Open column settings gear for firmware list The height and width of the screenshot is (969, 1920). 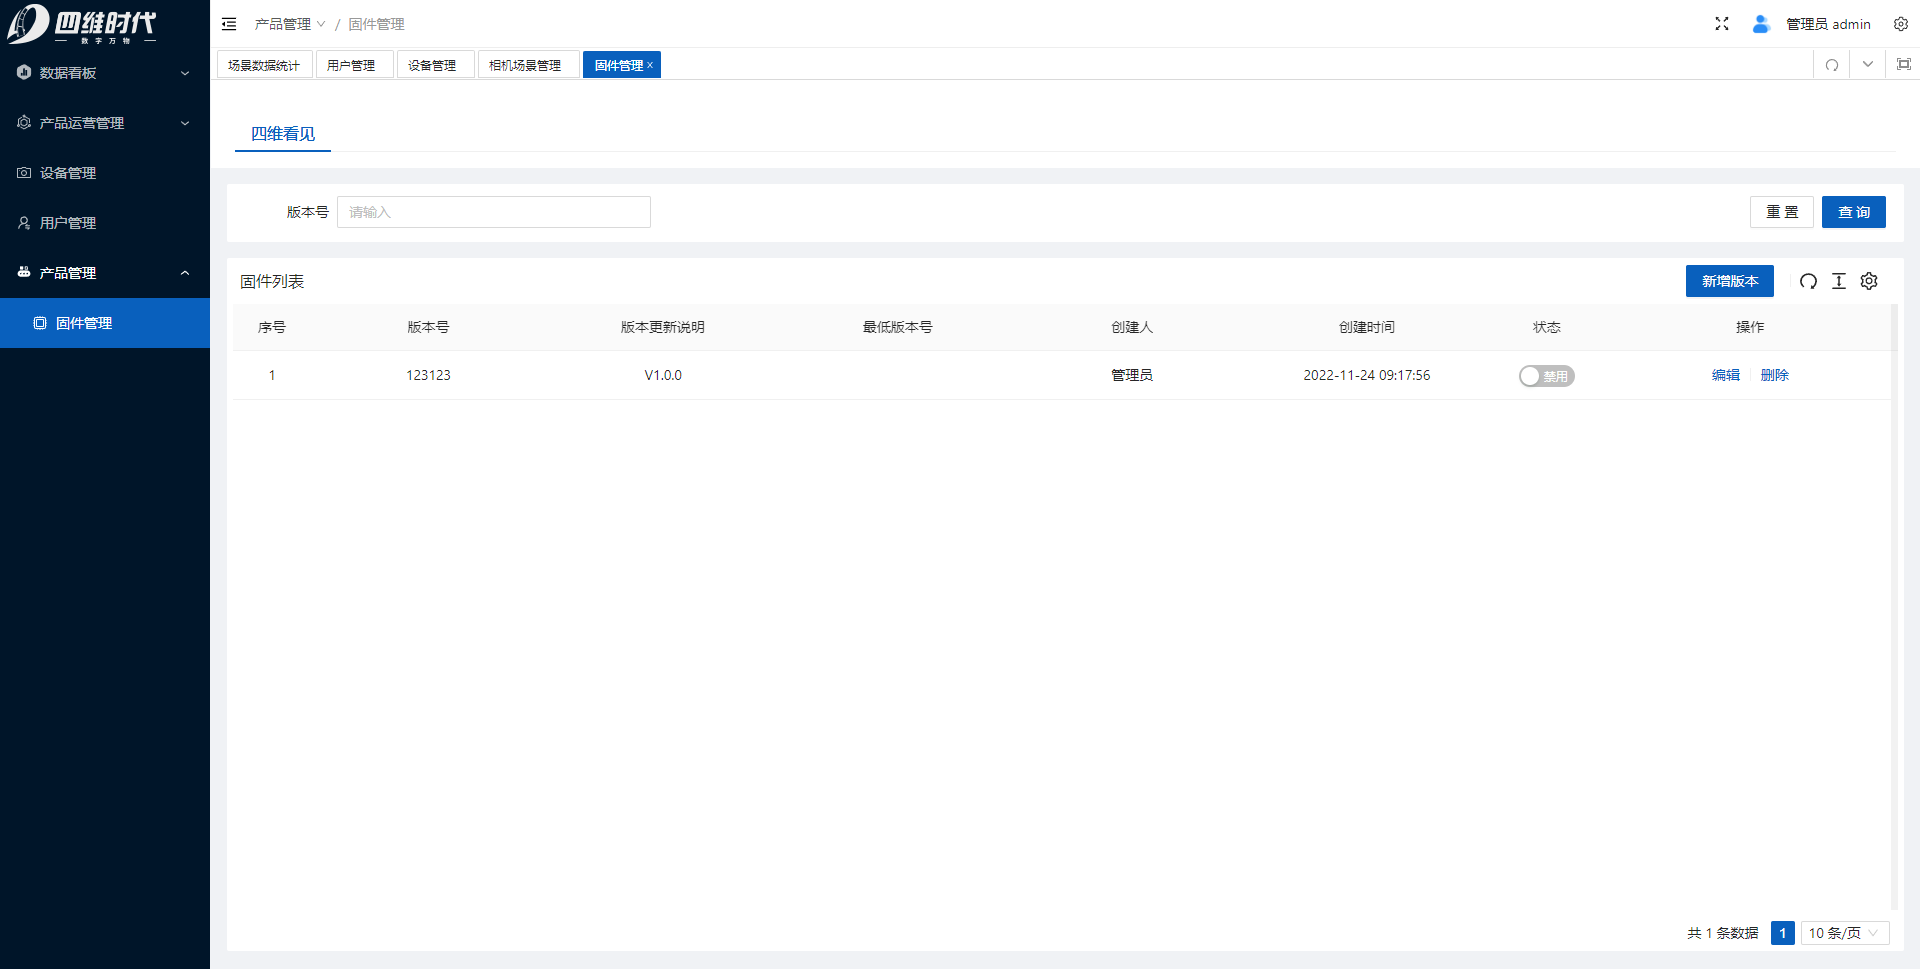(x=1869, y=281)
